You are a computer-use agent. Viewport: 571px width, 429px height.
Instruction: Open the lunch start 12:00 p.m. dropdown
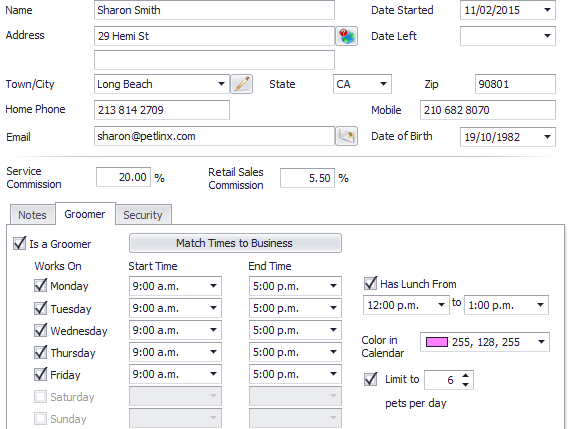441,305
